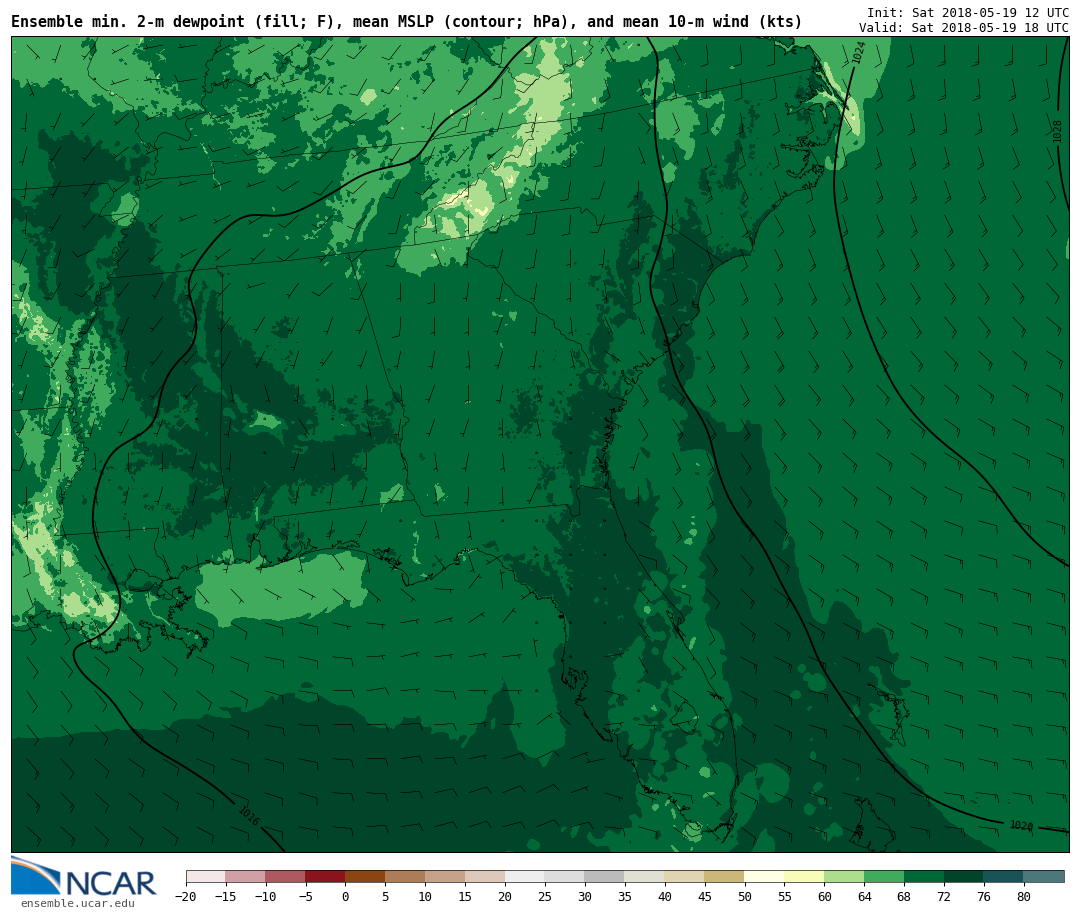
Task: Click the colorbar tick label -20
Action: [186, 896]
